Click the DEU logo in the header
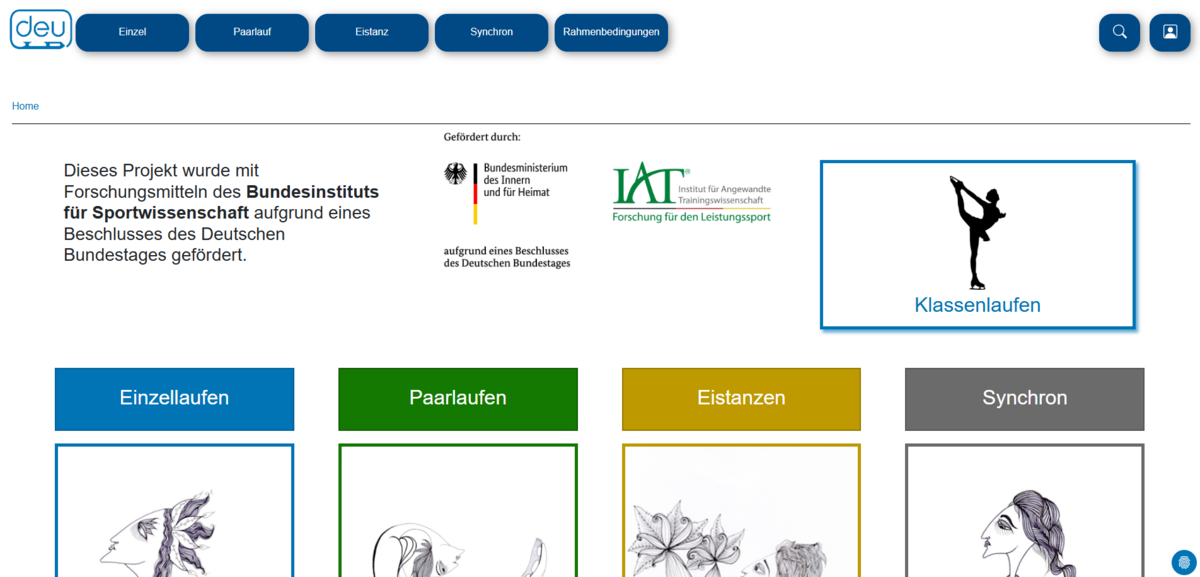 coord(41,30)
